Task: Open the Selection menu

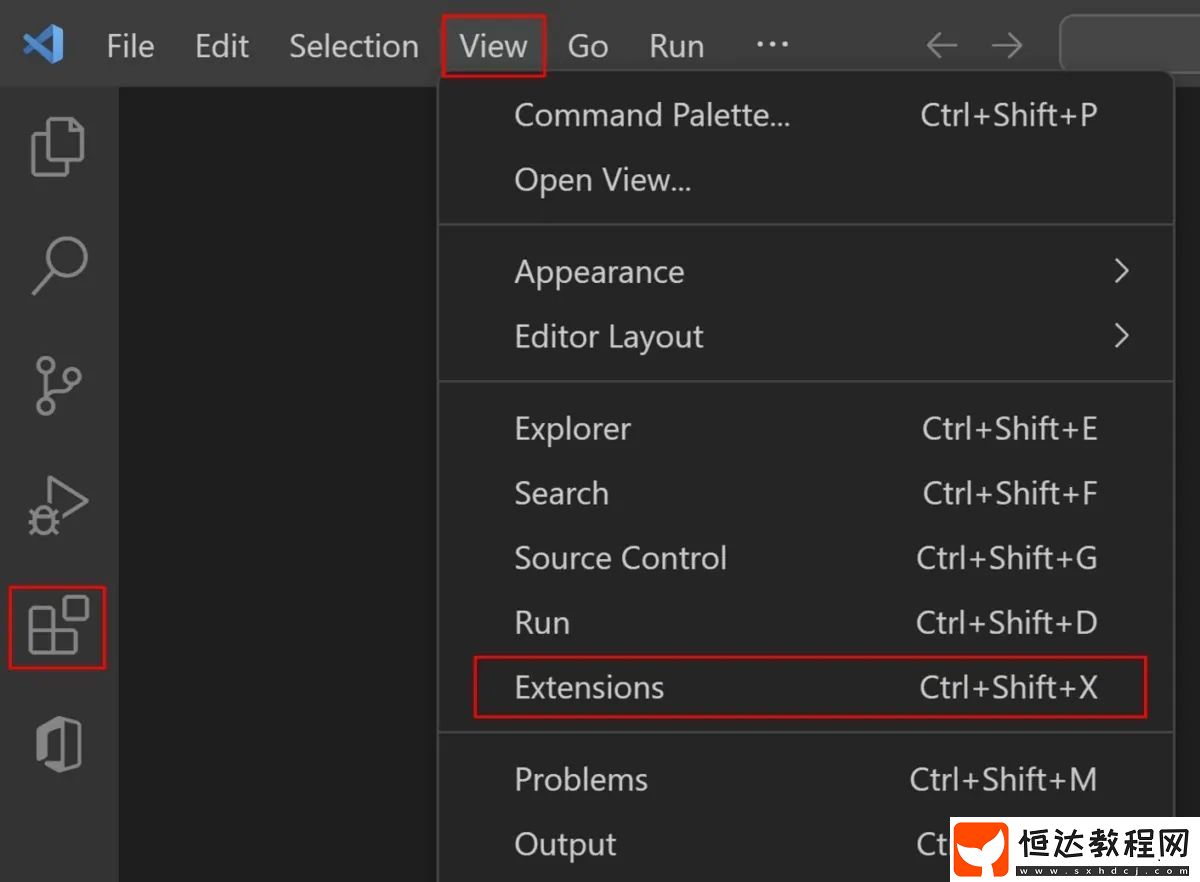Action: pos(354,46)
